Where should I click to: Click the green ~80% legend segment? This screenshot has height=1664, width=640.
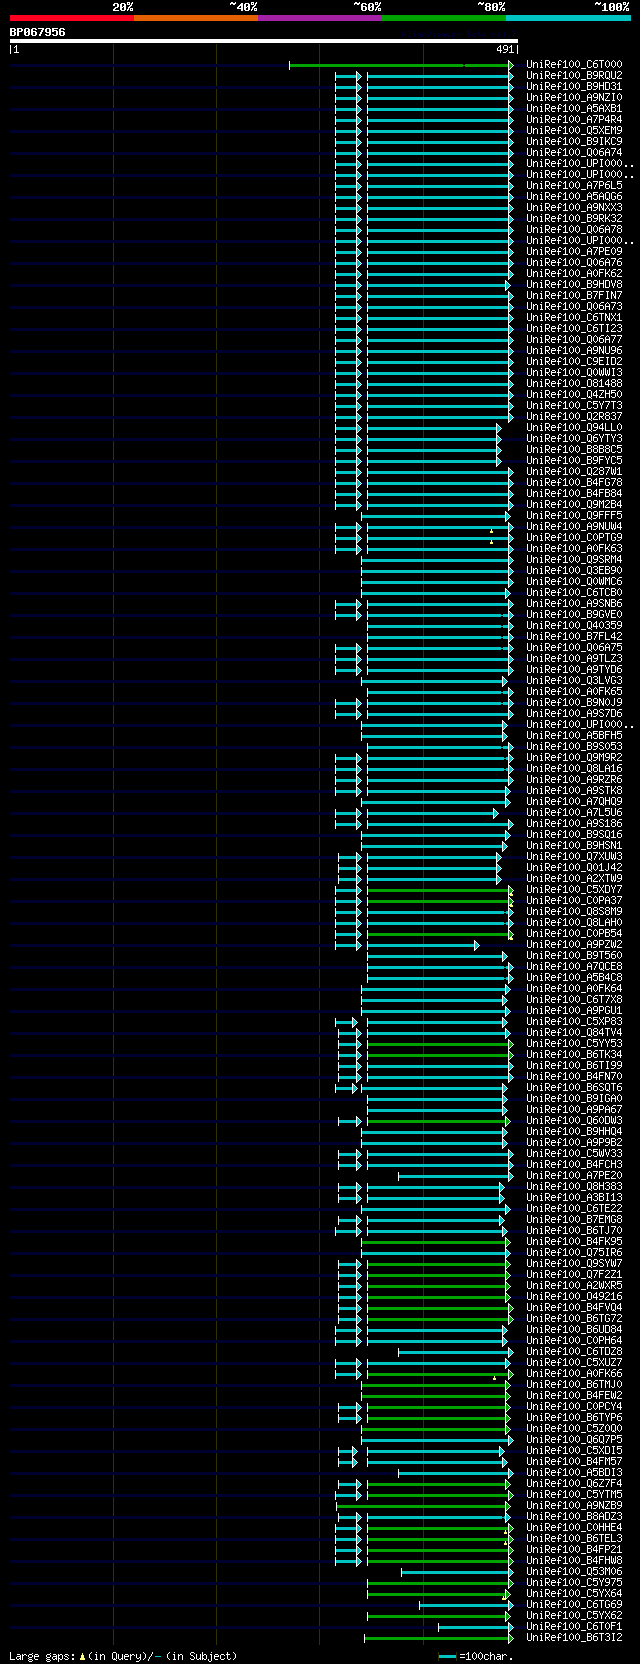[443, 18]
